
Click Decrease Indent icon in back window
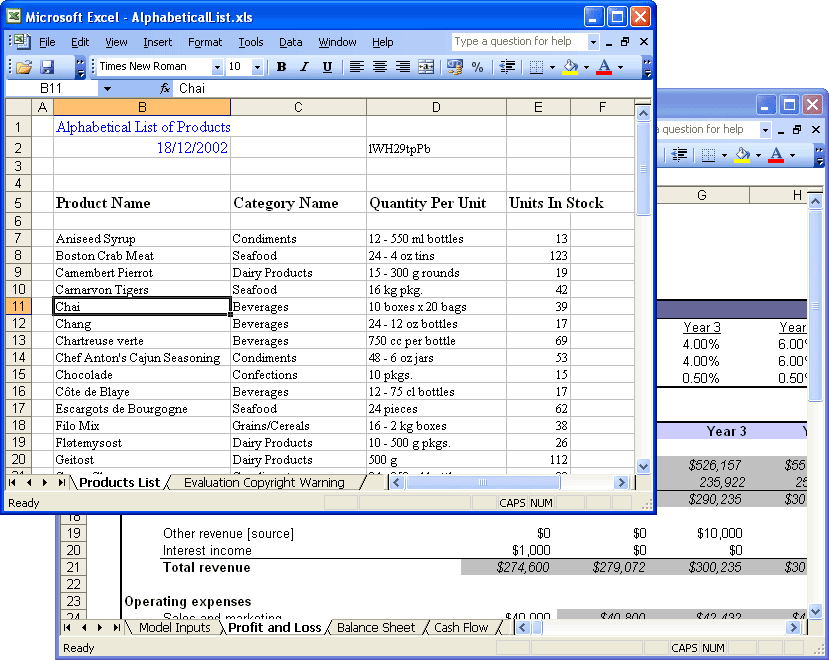[679, 154]
